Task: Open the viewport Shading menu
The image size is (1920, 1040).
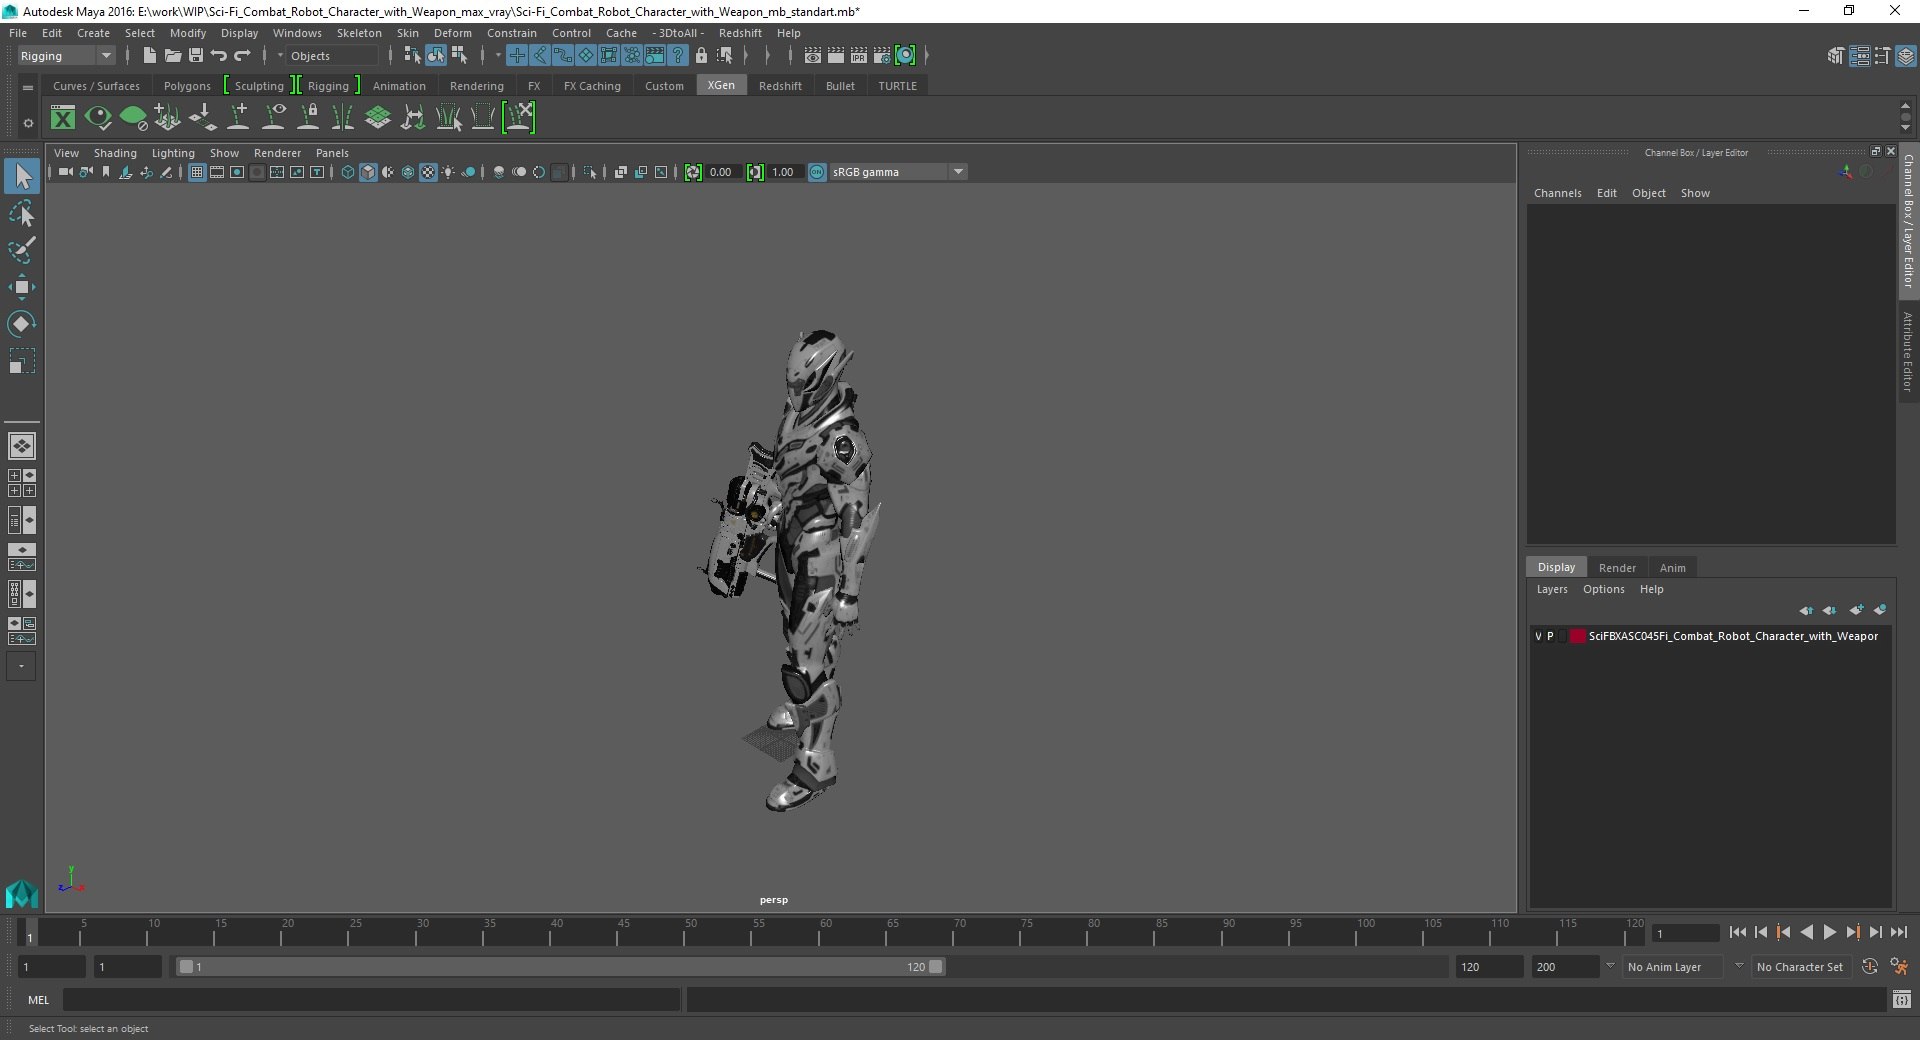Action: click(x=115, y=153)
